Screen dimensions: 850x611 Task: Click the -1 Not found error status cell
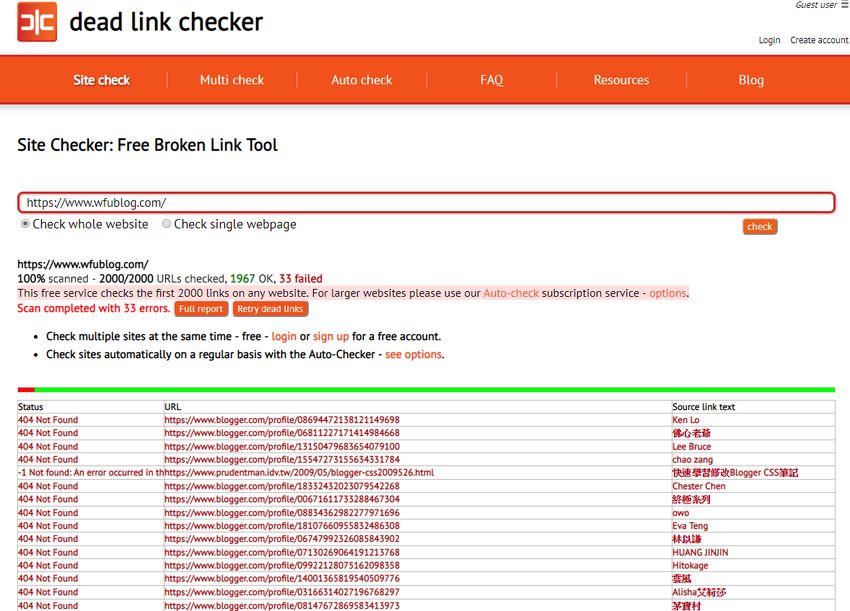(x=91, y=473)
